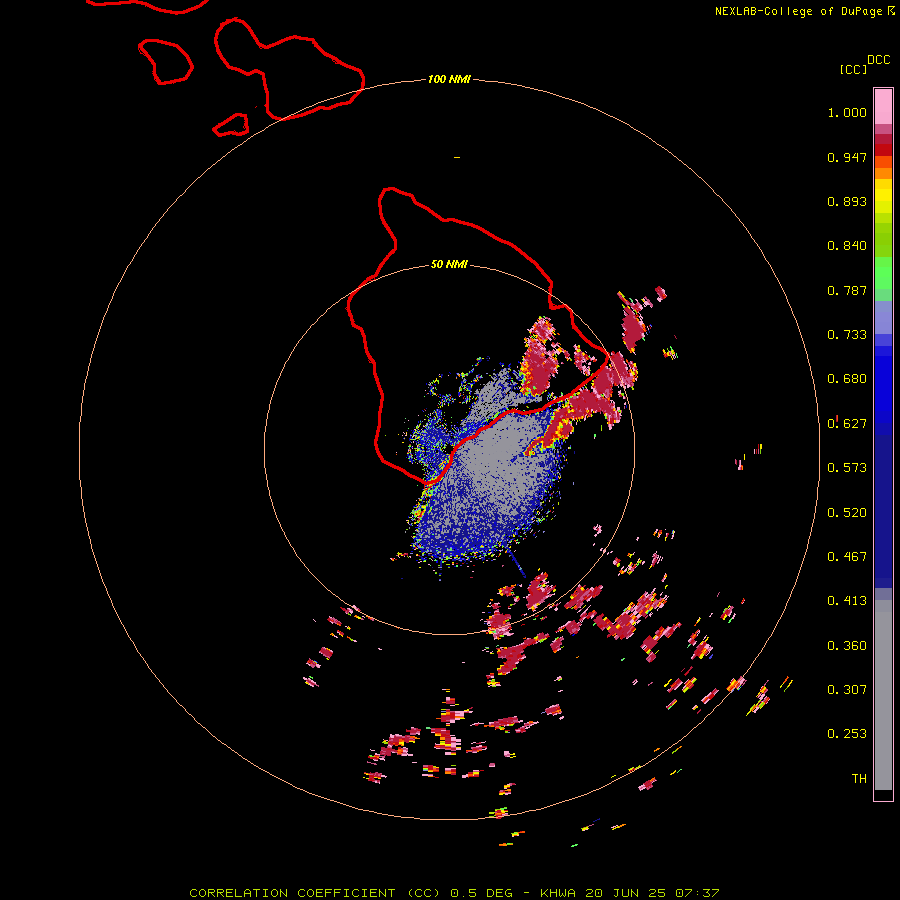Click the 0.627 color scale value
This screenshot has height=900, width=900.
coord(847,424)
